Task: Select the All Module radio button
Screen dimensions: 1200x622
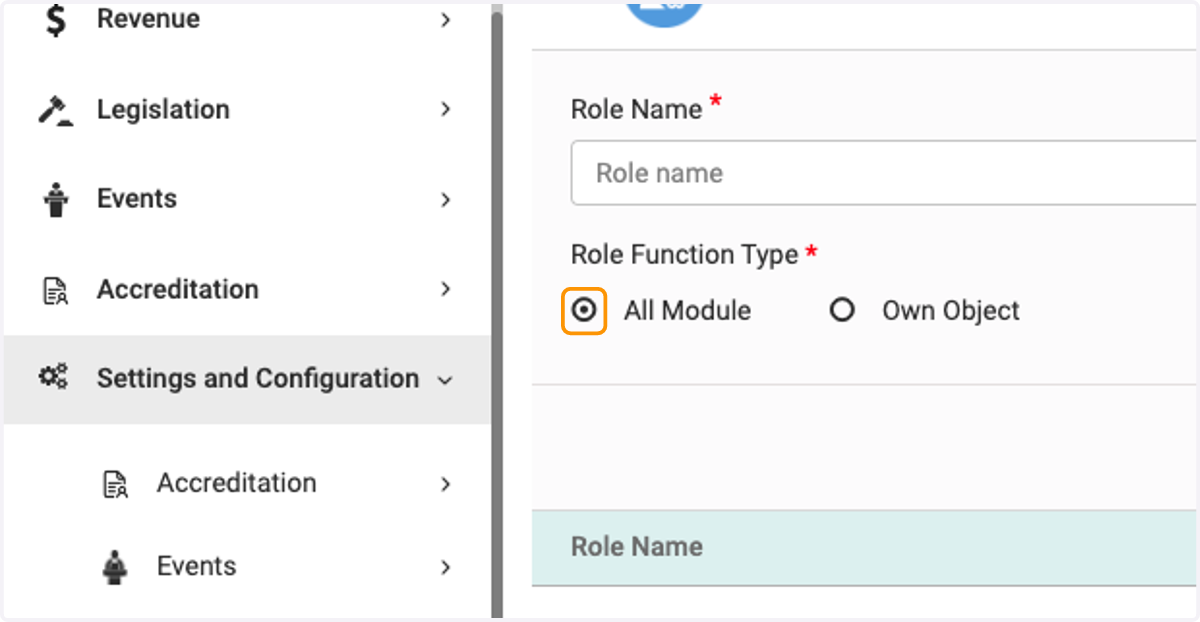Action: pos(584,310)
